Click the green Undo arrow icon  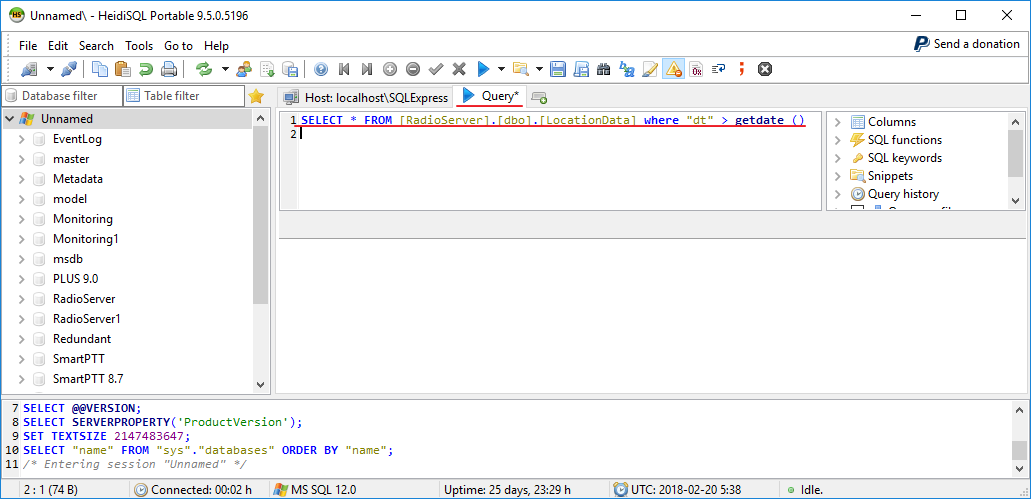click(145, 69)
